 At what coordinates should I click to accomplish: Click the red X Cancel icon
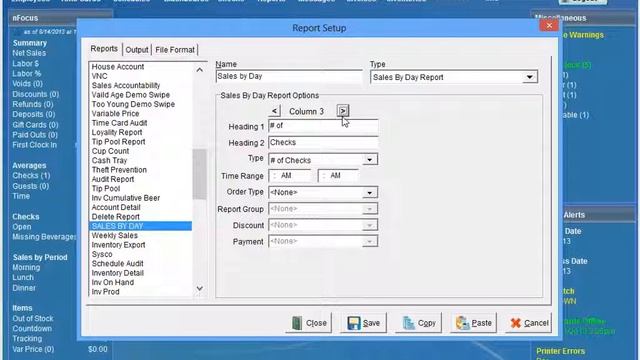click(x=516, y=323)
